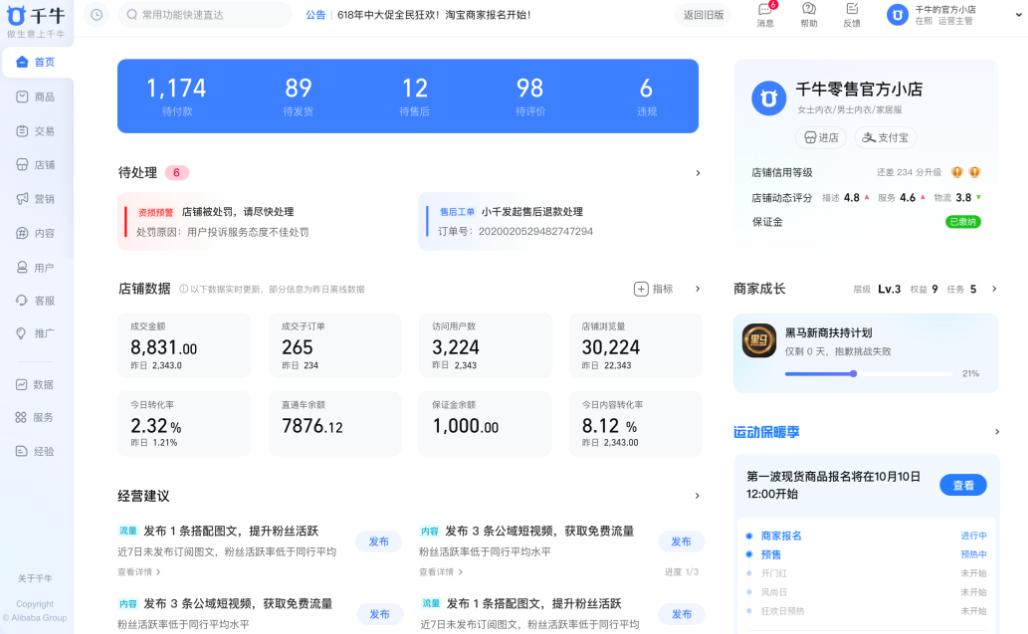This screenshot has width=1028, height=634.
Task: Click 返回旧版 button
Action: click(703, 14)
